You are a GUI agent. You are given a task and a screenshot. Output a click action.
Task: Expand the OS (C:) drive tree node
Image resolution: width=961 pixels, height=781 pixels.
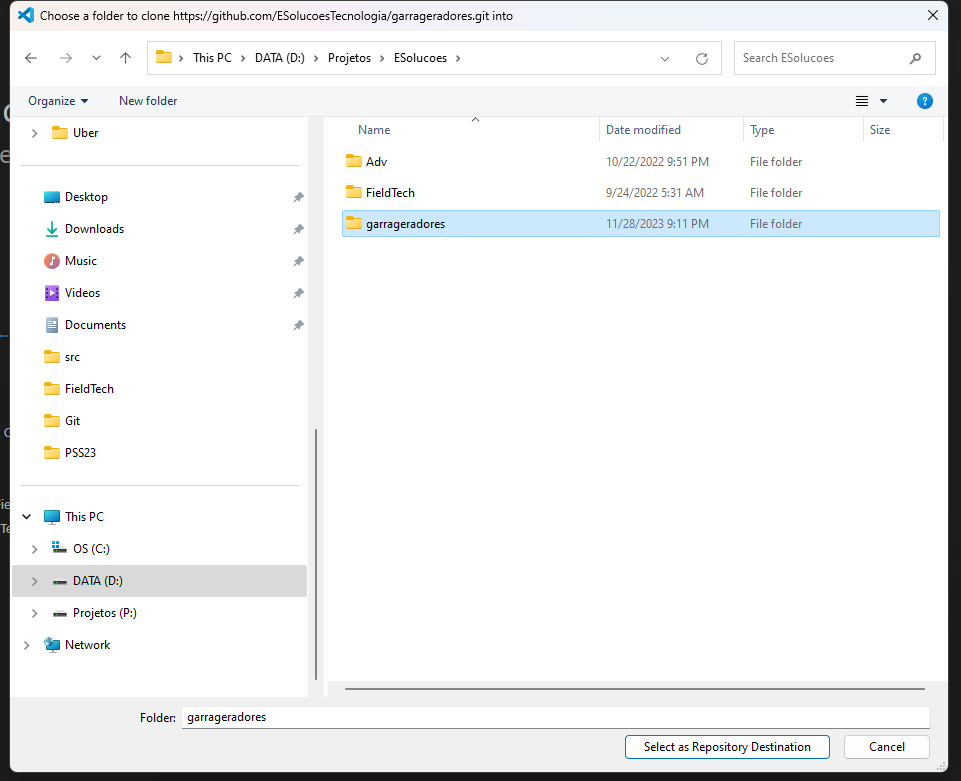click(34, 549)
